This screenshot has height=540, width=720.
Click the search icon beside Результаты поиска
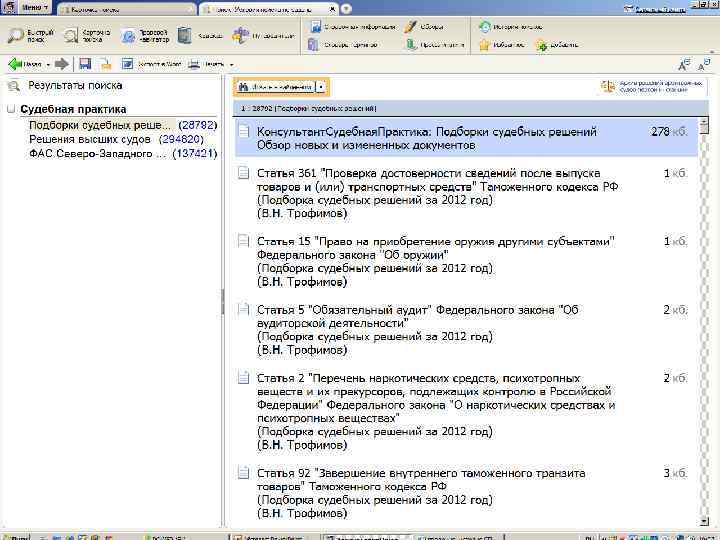[14, 85]
